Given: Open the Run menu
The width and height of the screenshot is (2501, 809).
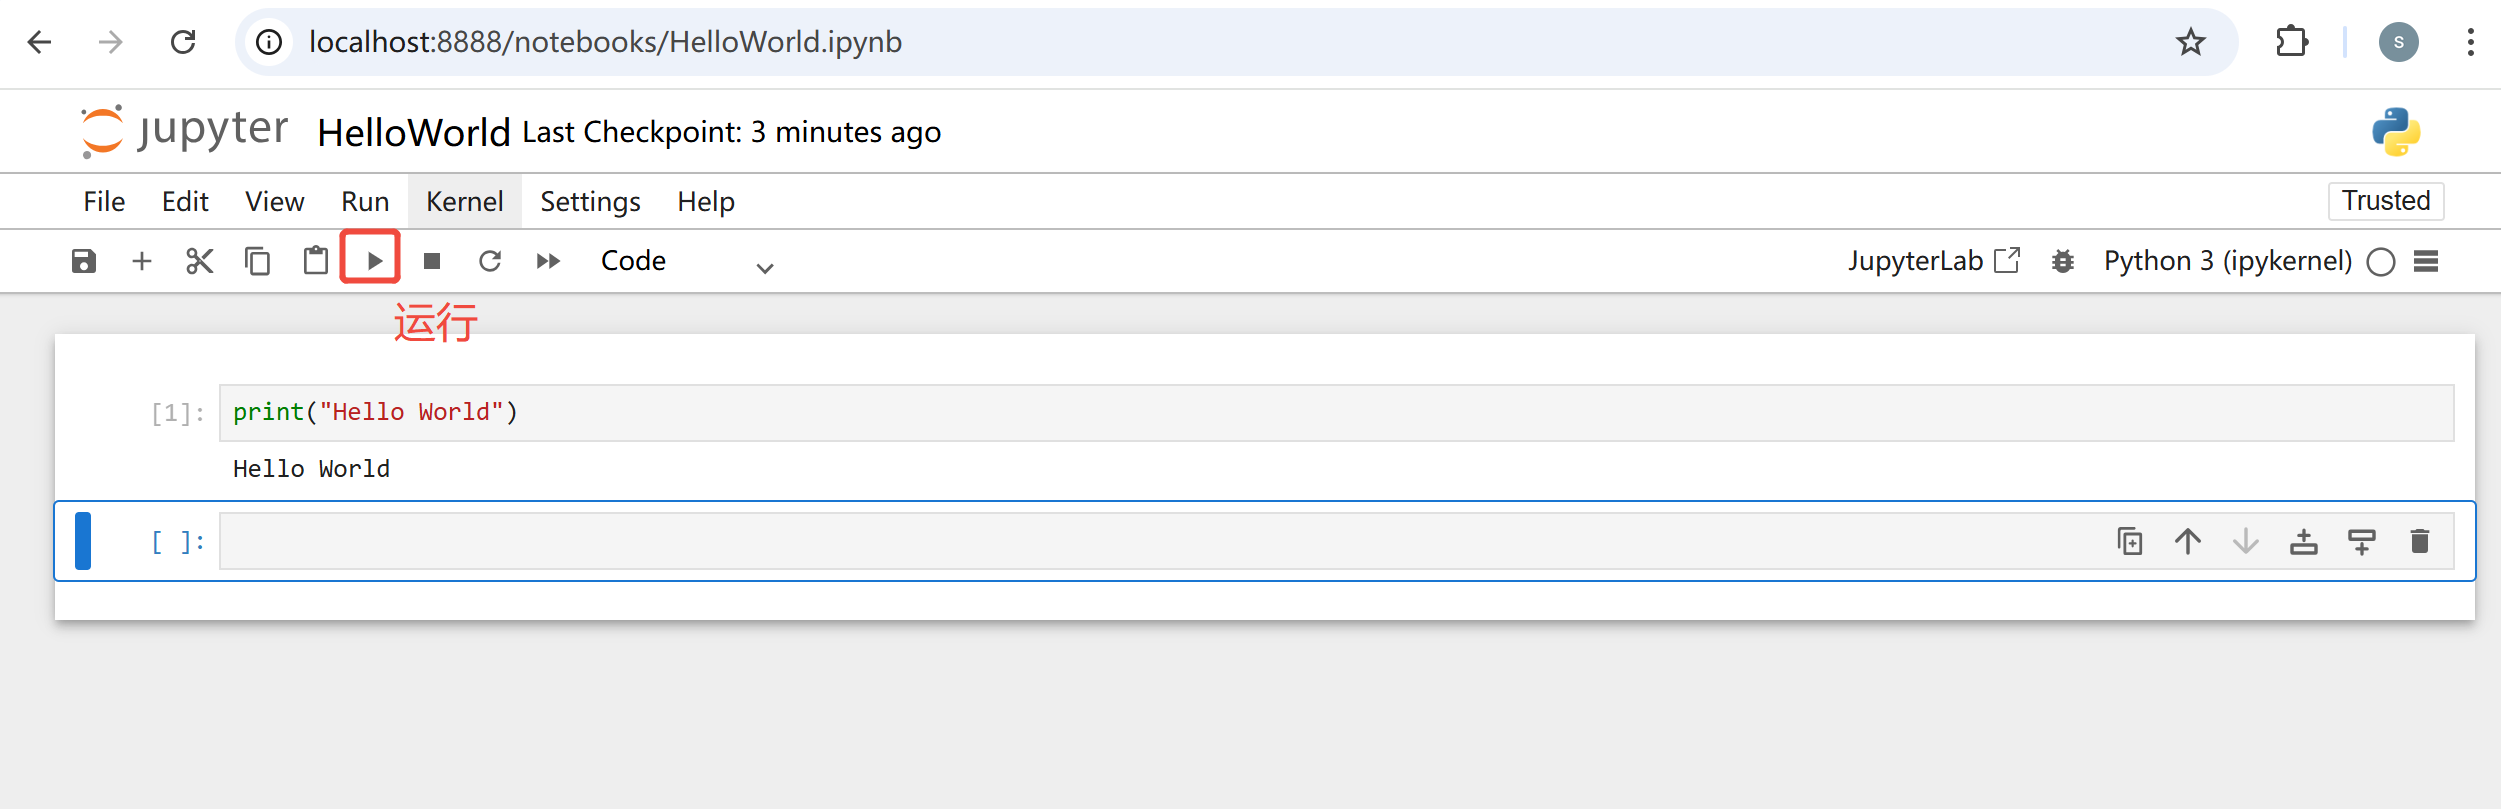Looking at the screenshot, I should [x=365, y=202].
